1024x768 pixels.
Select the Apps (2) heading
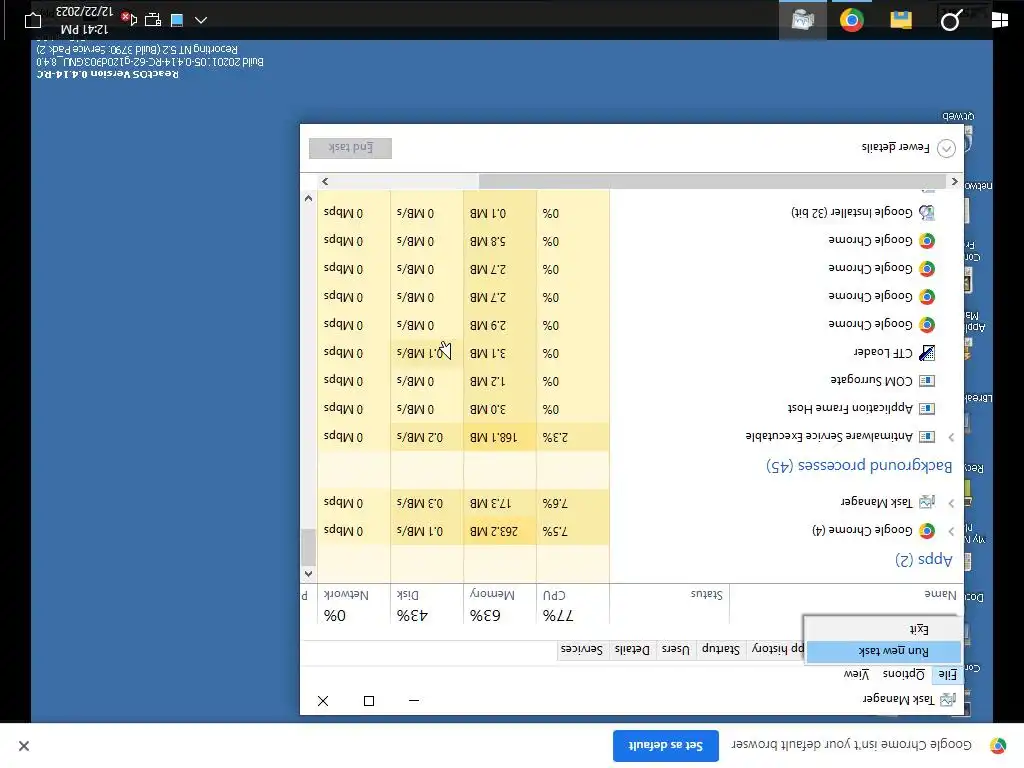tap(923, 560)
